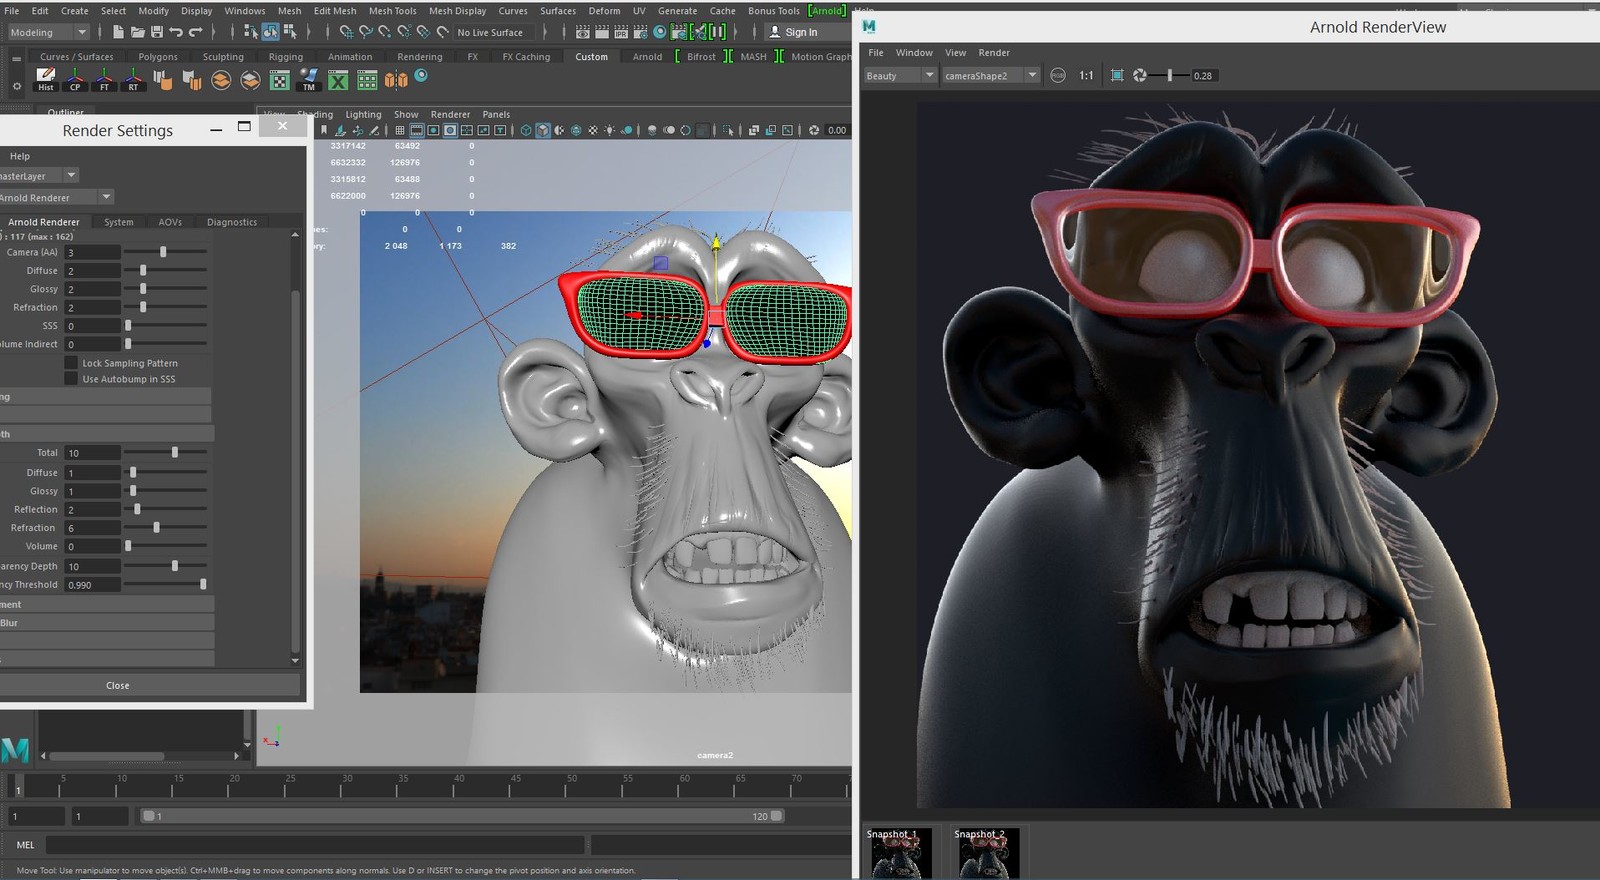The width and height of the screenshot is (1600, 880).
Task: Open the Modeling menu set dropdown
Action: (x=48, y=32)
